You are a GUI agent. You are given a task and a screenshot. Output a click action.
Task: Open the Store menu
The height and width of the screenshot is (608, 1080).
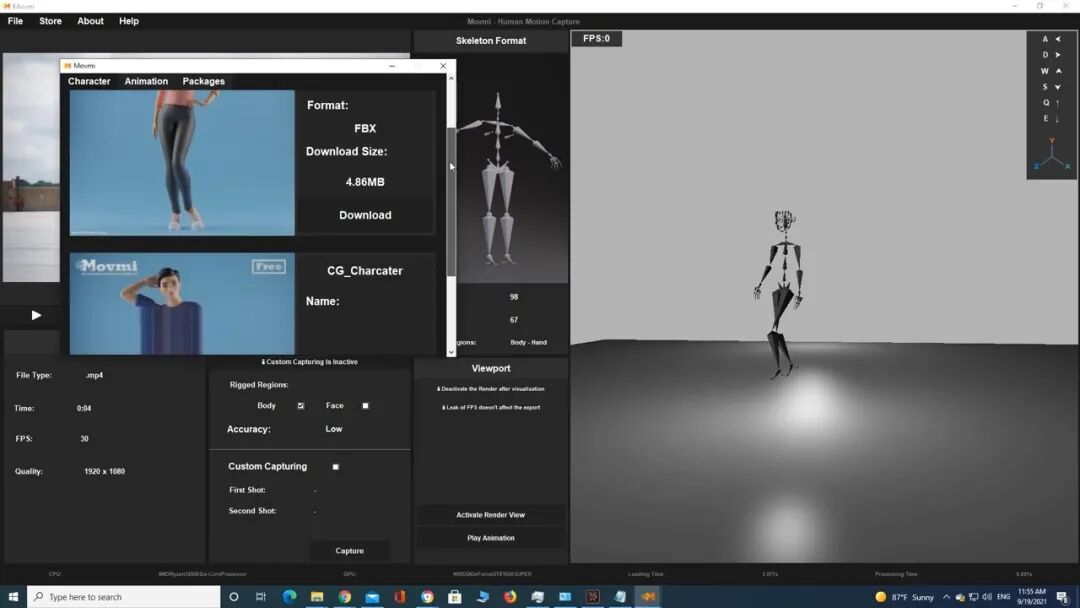tap(50, 21)
